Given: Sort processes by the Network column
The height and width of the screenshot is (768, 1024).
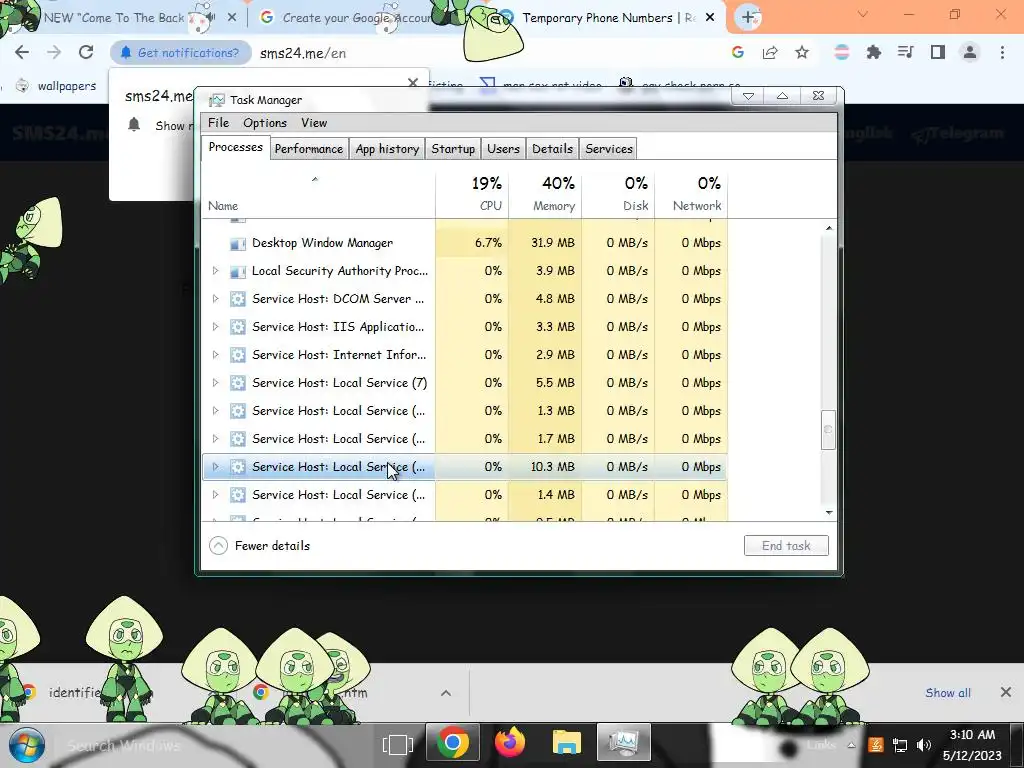Looking at the screenshot, I should (x=692, y=194).
